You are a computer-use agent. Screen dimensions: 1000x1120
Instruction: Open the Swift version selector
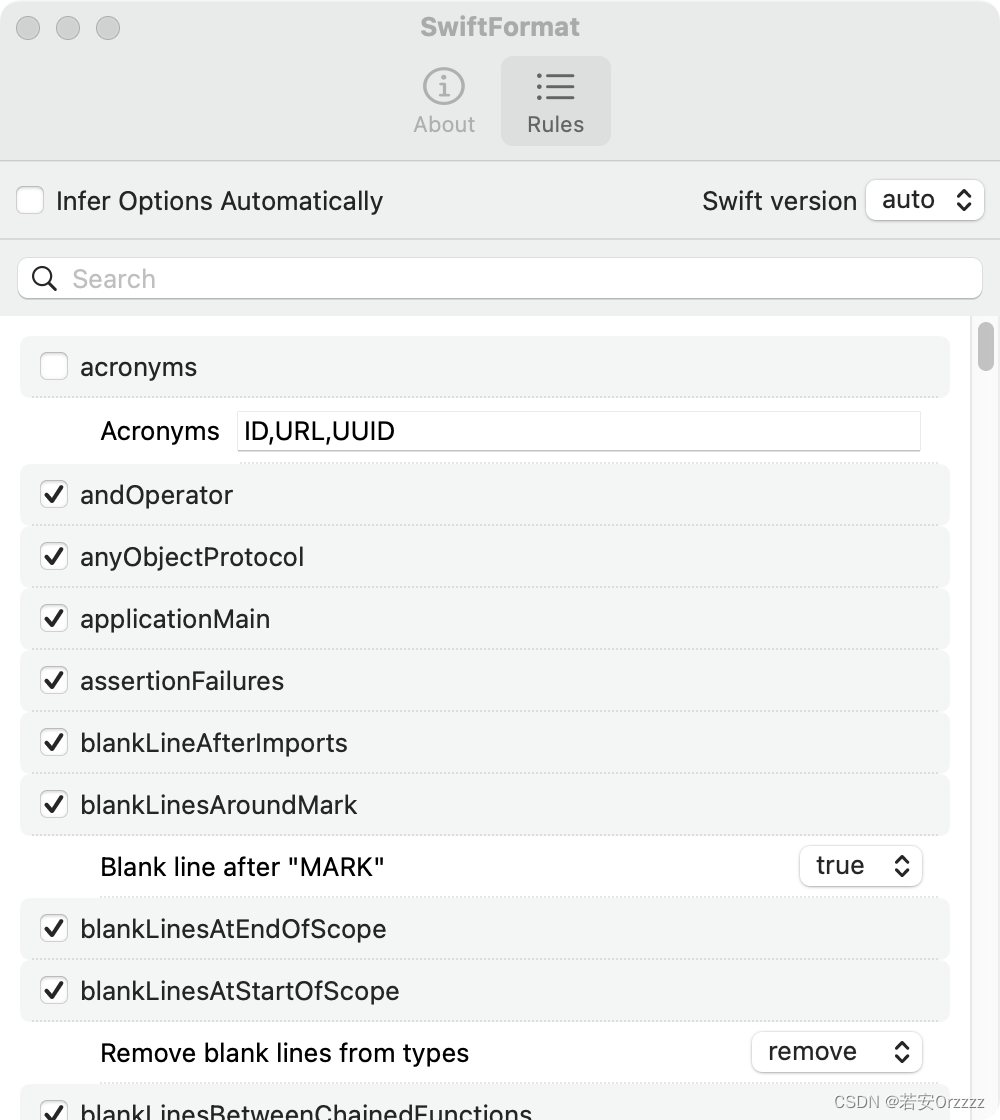(x=924, y=200)
